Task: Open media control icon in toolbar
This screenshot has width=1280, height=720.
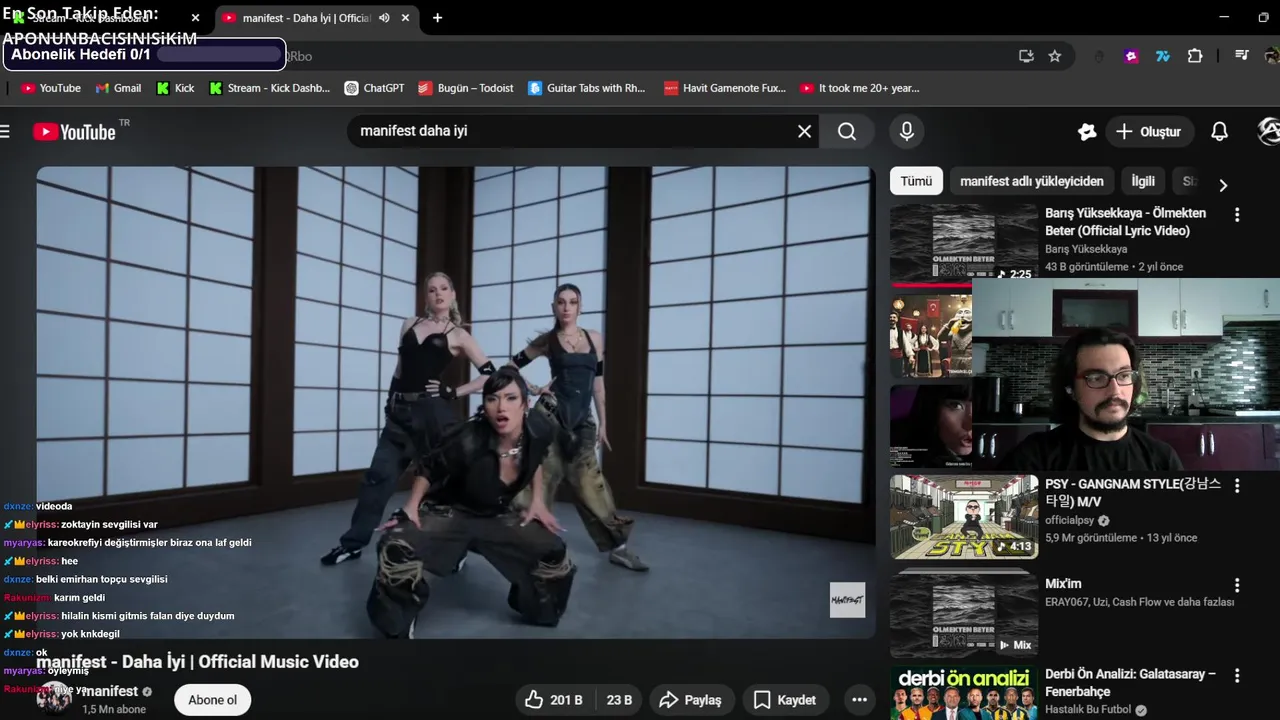Action: point(1241,56)
